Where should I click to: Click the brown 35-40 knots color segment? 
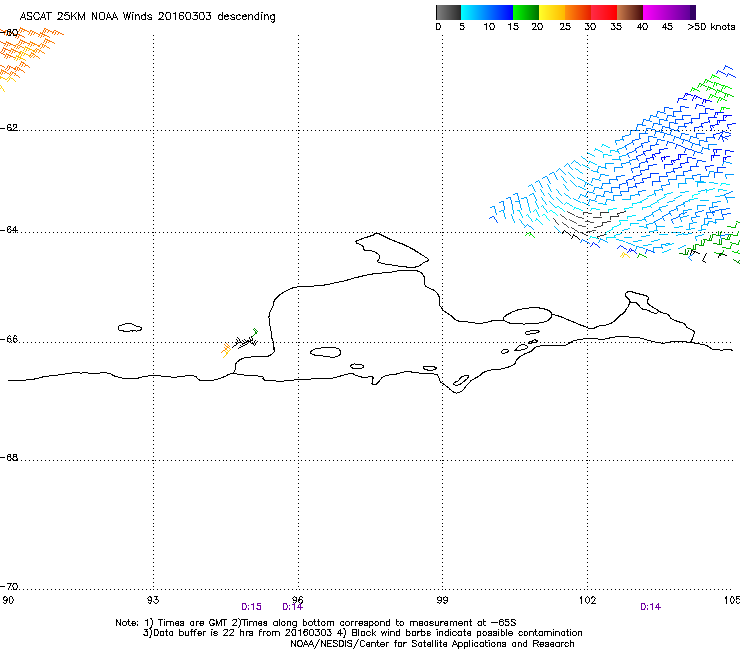point(630,12)
